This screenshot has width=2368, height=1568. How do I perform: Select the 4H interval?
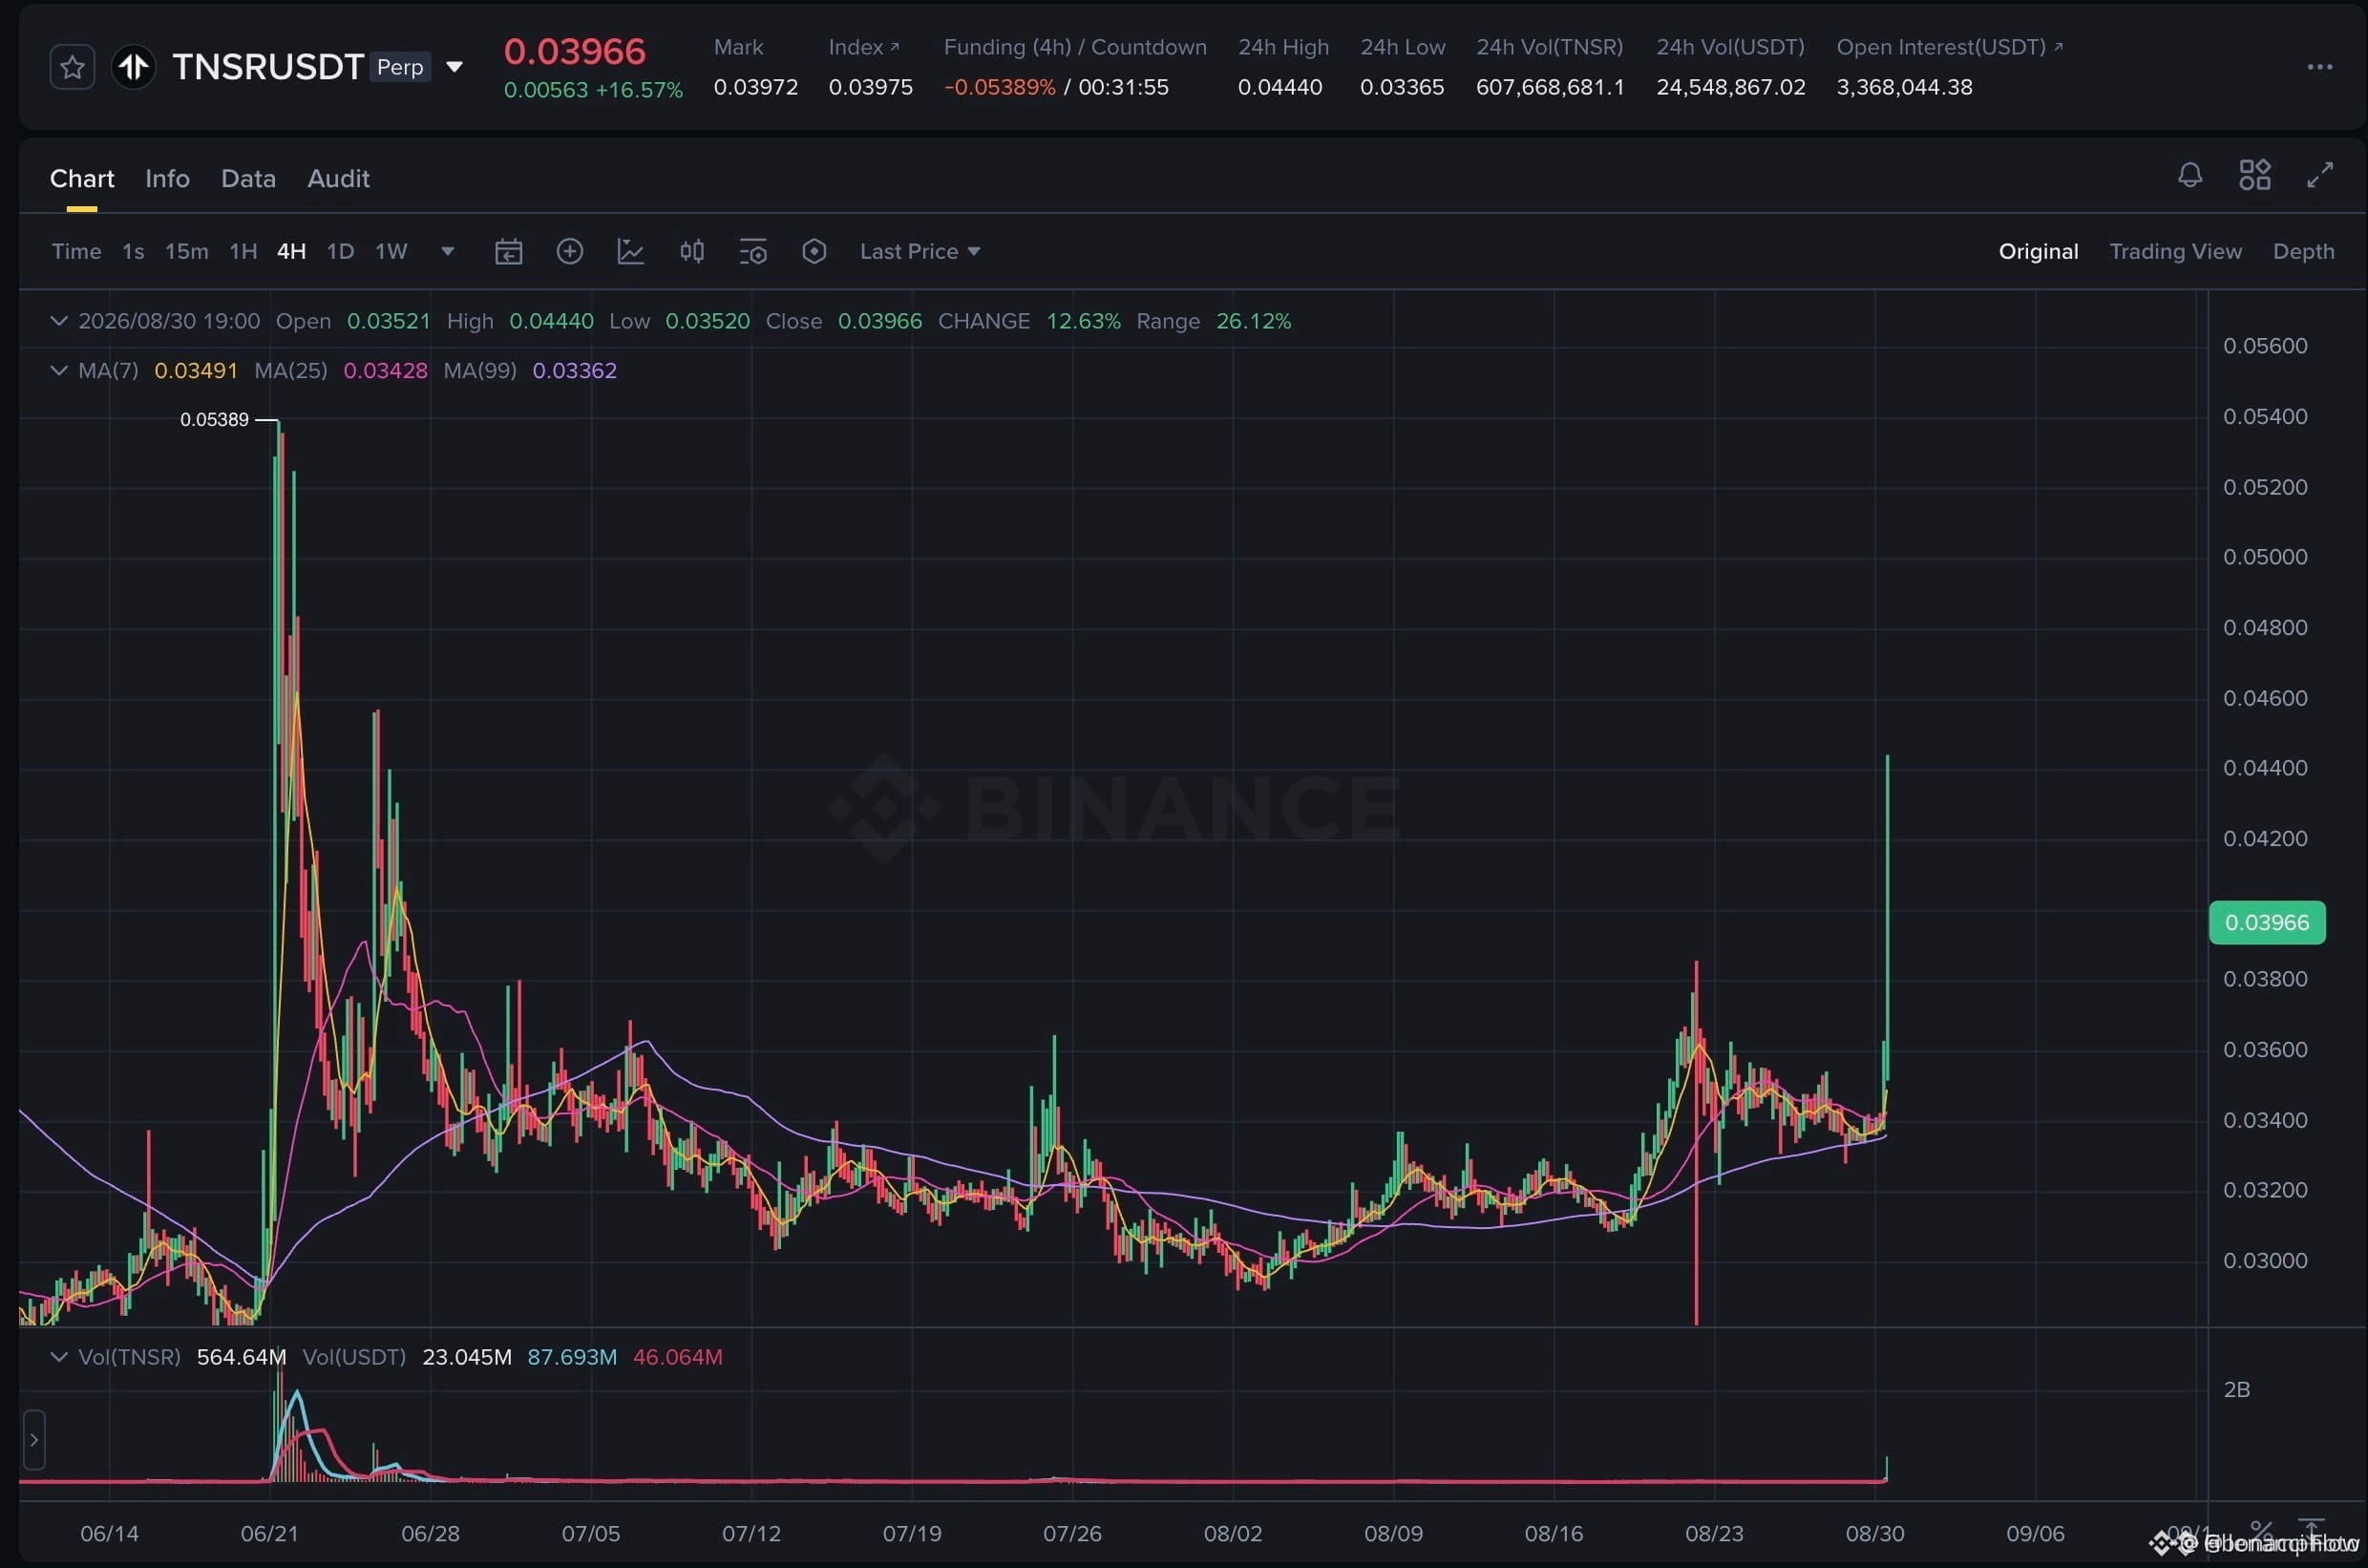coord(291,251)
